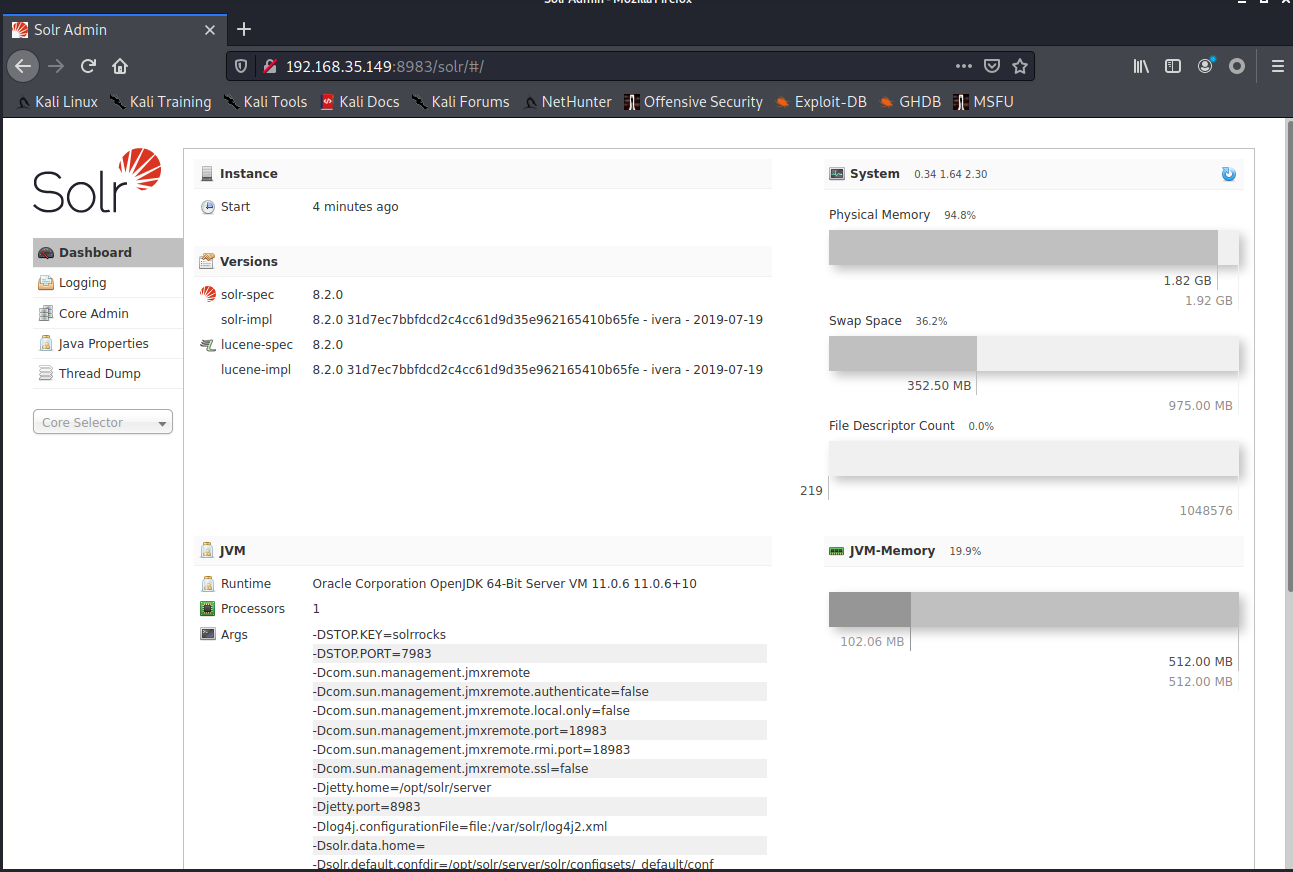Open the page actions three-dot menu

pyautogui.click(x=964, y=66)
